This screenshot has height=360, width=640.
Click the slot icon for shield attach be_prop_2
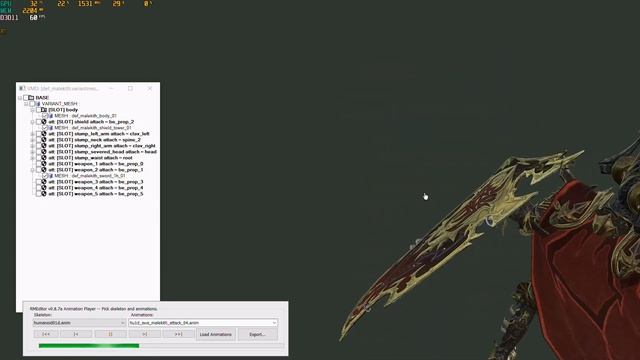coord(44,122)
